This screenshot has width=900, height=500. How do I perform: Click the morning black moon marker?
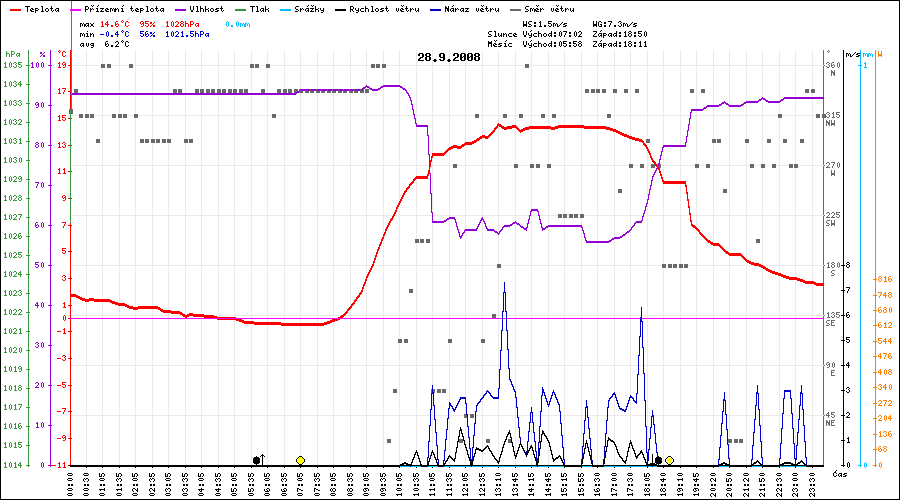tap(257, 460)
